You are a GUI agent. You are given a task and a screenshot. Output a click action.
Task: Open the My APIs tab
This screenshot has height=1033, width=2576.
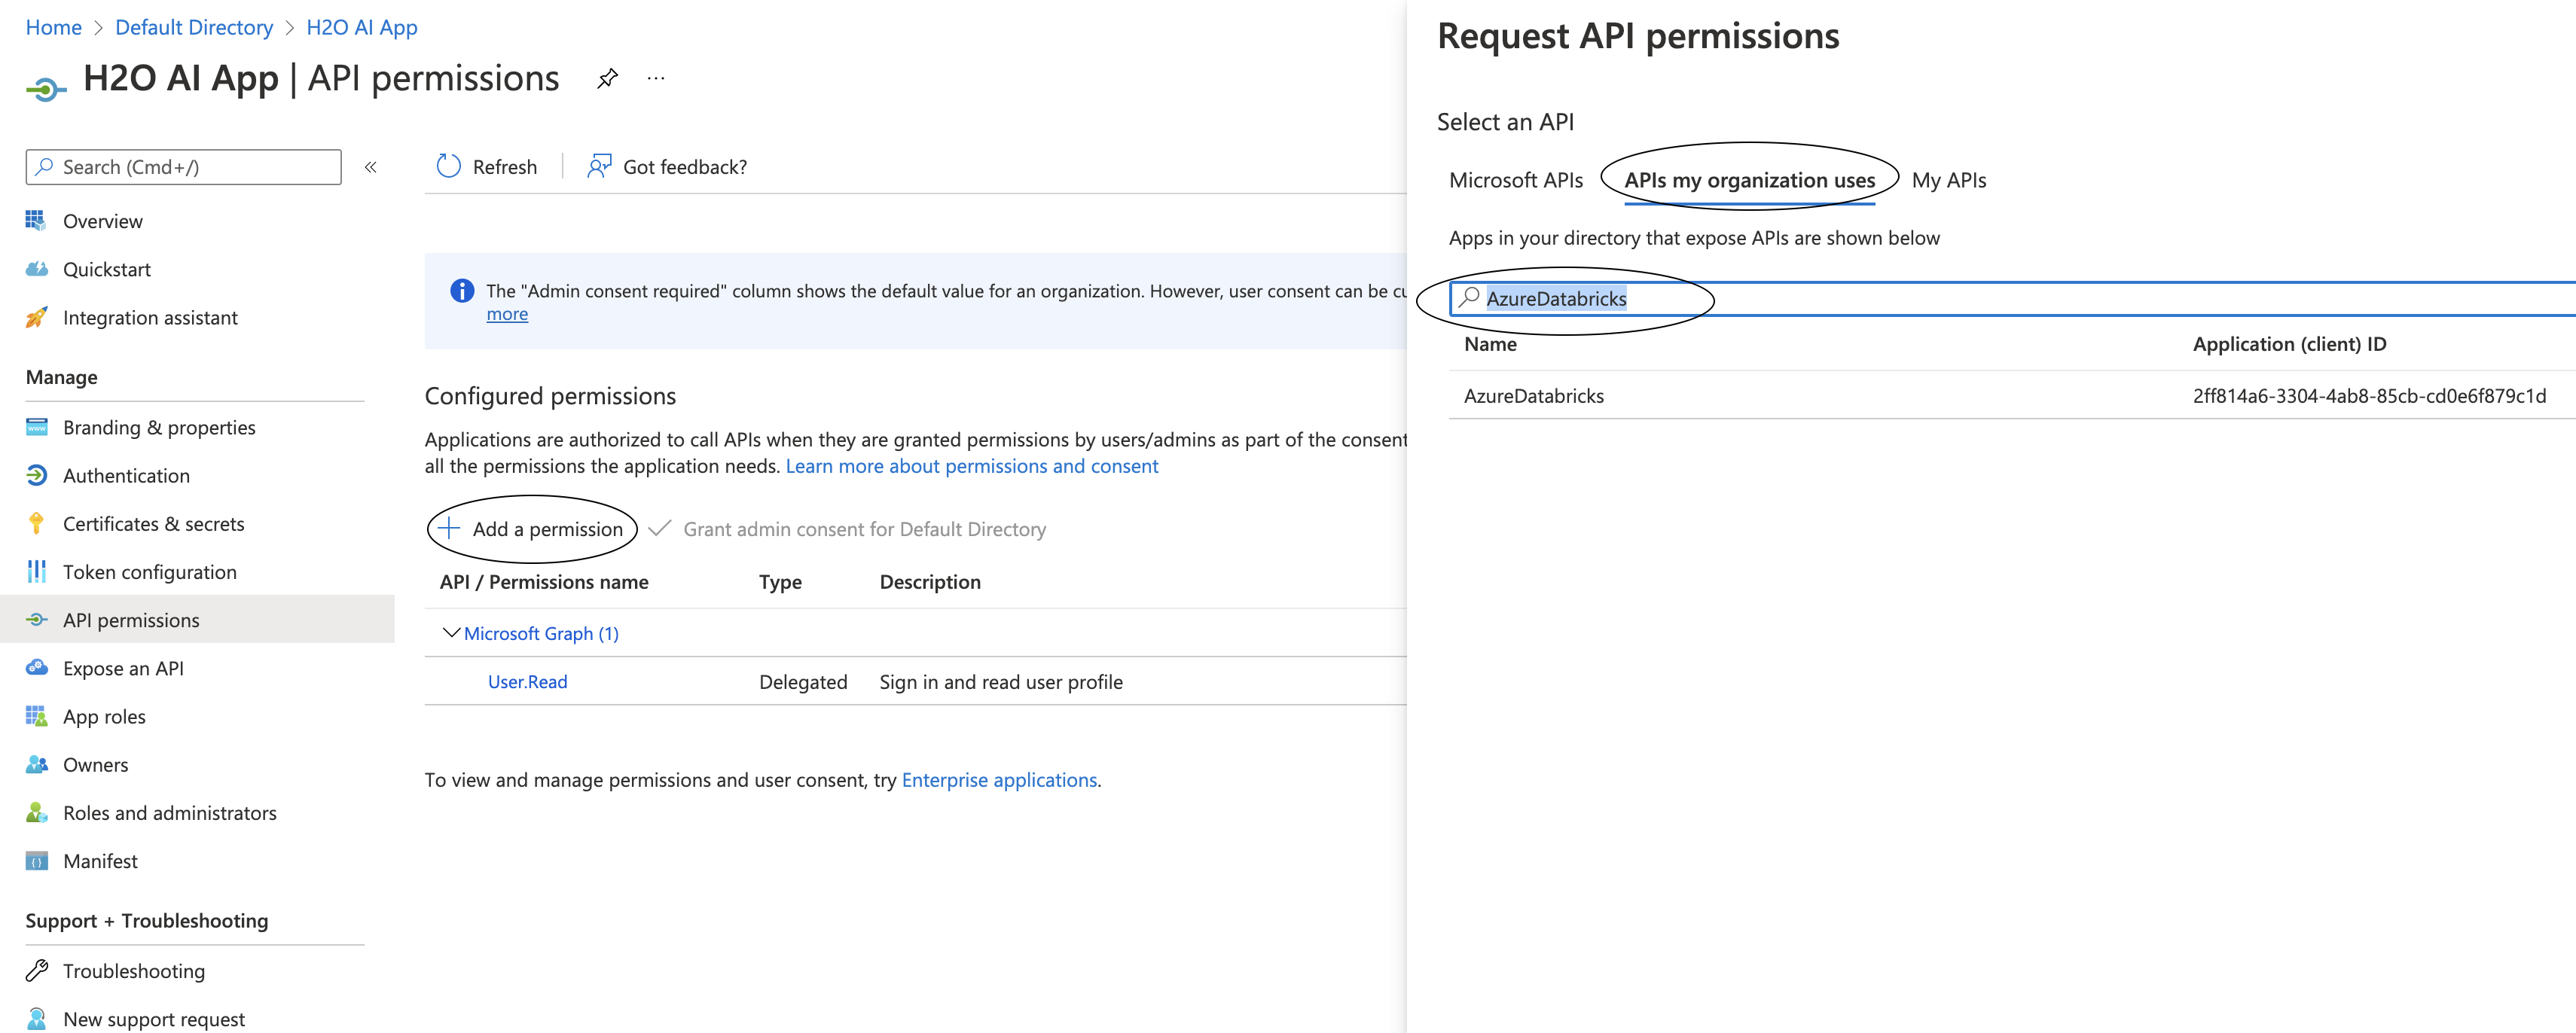[x=1948, y=180]
